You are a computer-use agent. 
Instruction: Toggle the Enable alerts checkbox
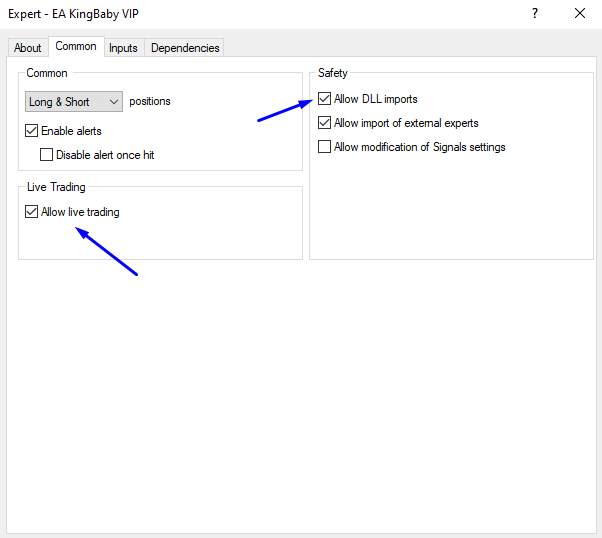pyautogui.click(x=31, y=131)
